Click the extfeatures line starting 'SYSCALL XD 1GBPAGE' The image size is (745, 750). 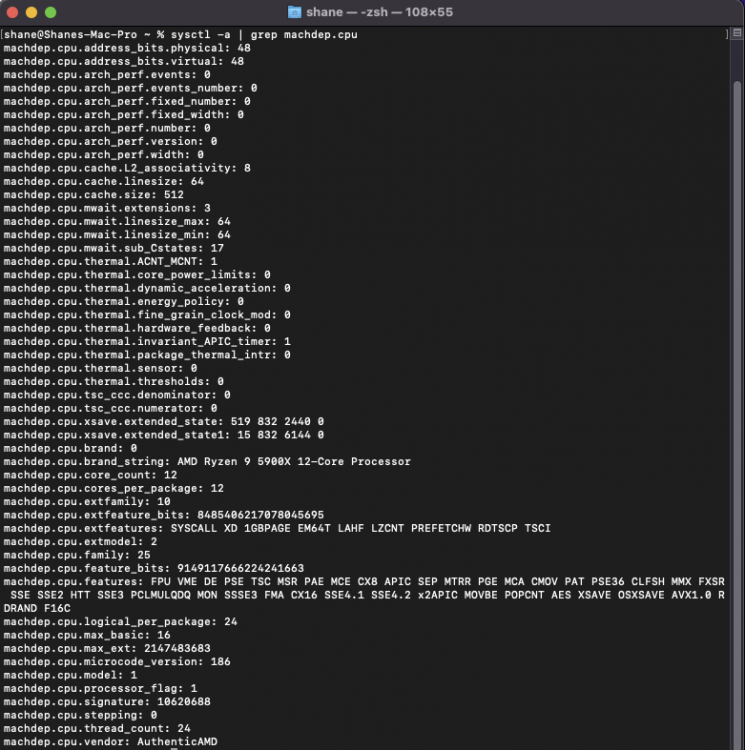coord(277,529)
